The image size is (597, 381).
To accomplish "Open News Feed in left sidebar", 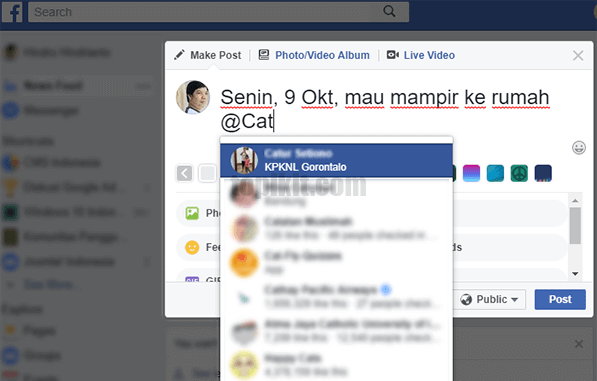I will coord(53,86).
